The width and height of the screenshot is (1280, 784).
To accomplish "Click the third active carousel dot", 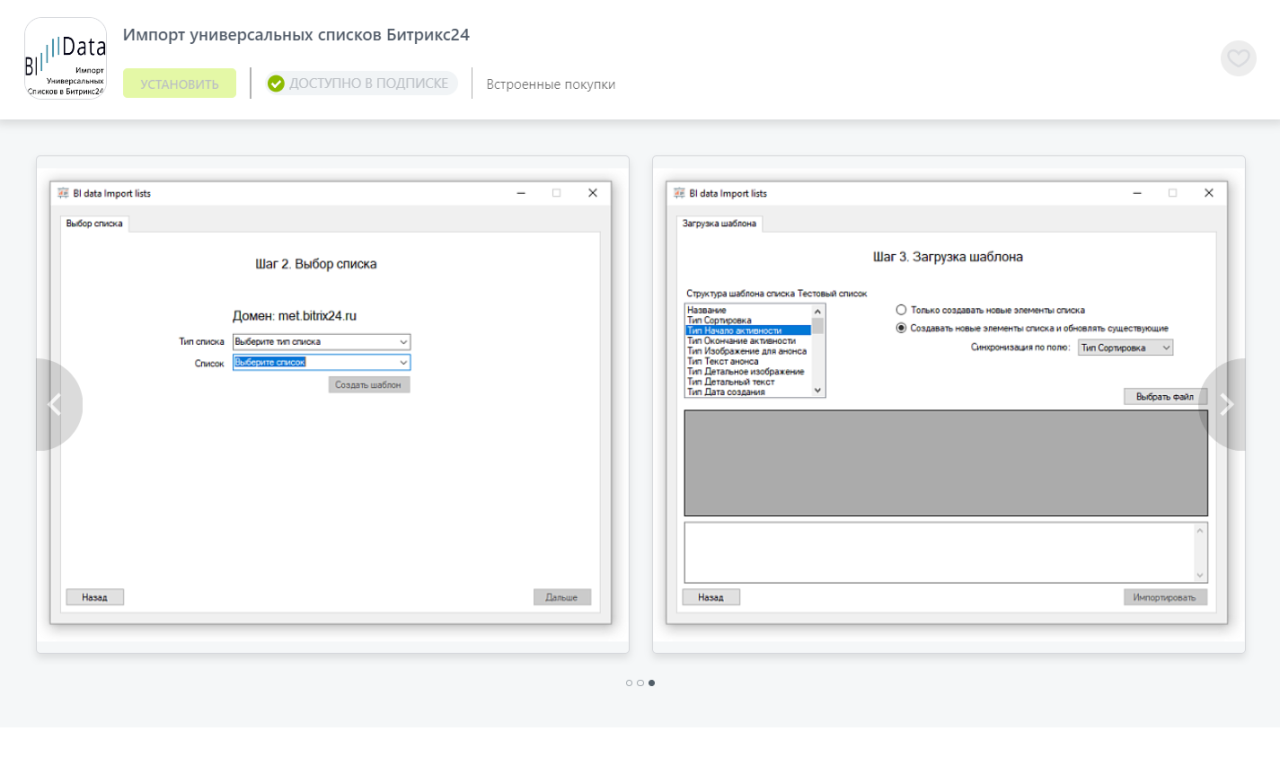I will click(x=652, y=683).
